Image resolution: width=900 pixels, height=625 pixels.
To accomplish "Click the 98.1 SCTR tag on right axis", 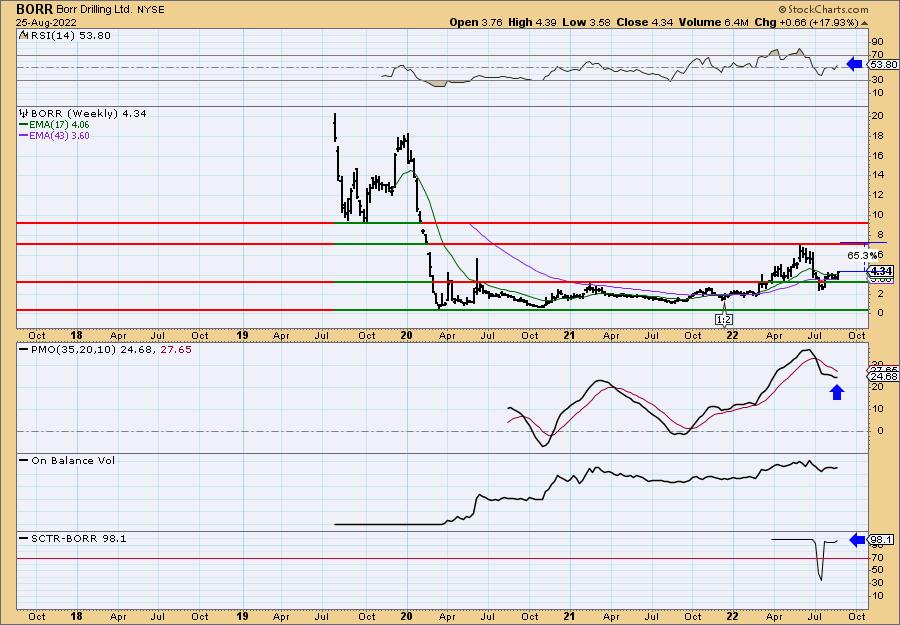I will coord(882,539).
